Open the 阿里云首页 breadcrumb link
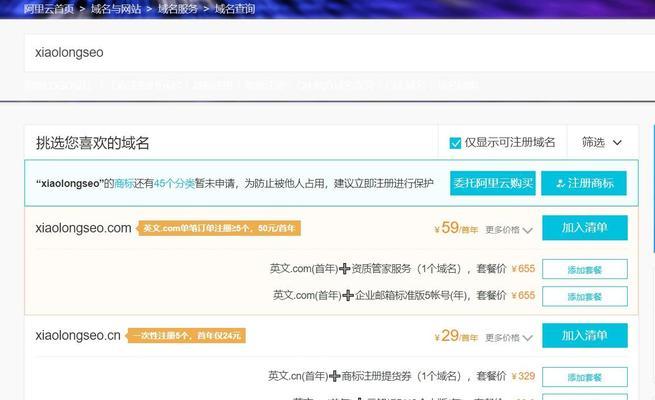Screen dimensions: 655x400 [x=49, y=9]
